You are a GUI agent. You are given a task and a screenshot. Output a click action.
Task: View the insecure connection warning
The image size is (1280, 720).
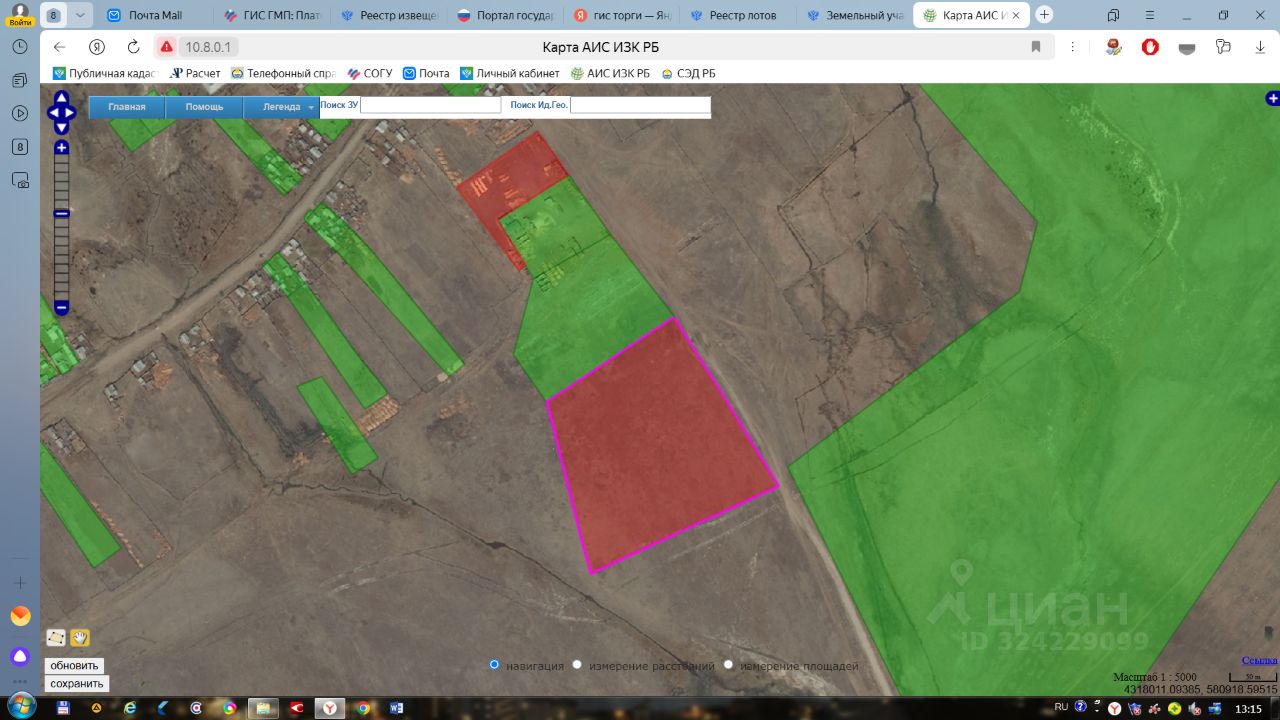pos(166,47)
